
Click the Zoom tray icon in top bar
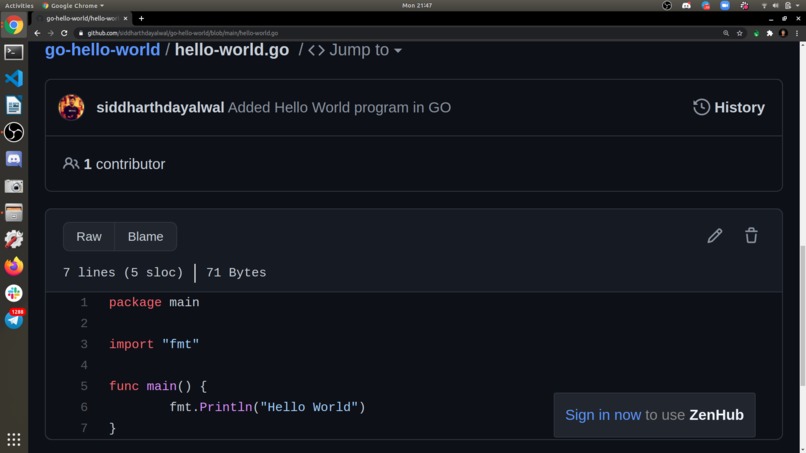click(x=725, y=6)
